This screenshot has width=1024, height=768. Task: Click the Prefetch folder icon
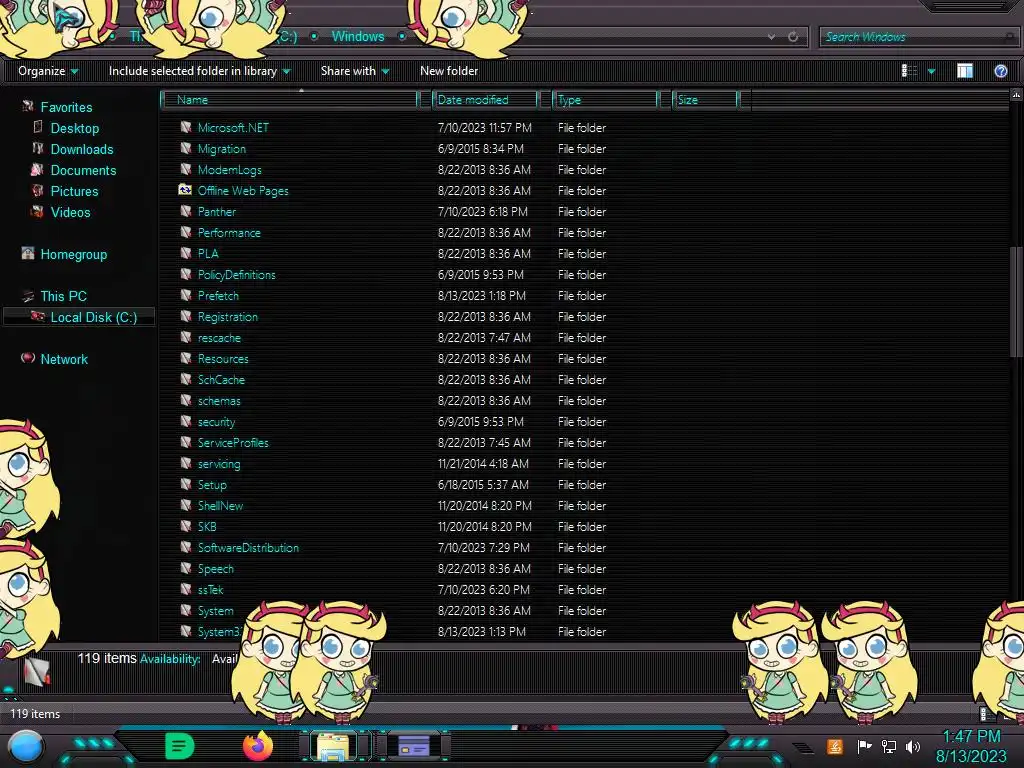(x=186, y=295)
